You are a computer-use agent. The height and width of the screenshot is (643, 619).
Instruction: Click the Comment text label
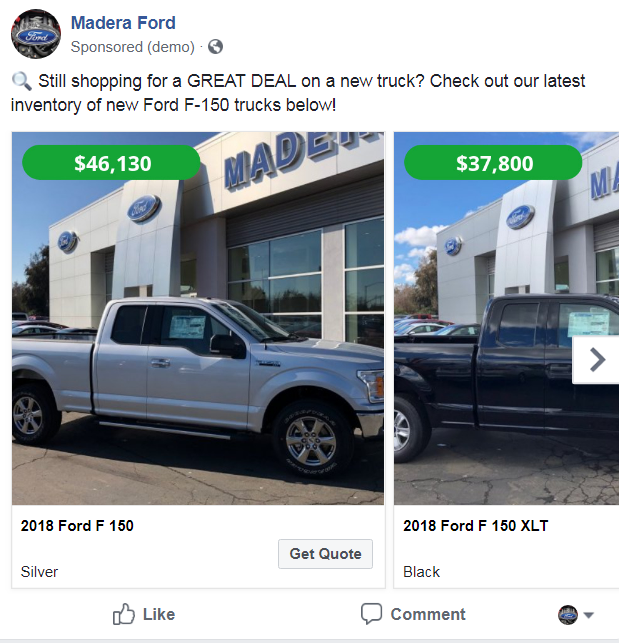click(428, 614)
